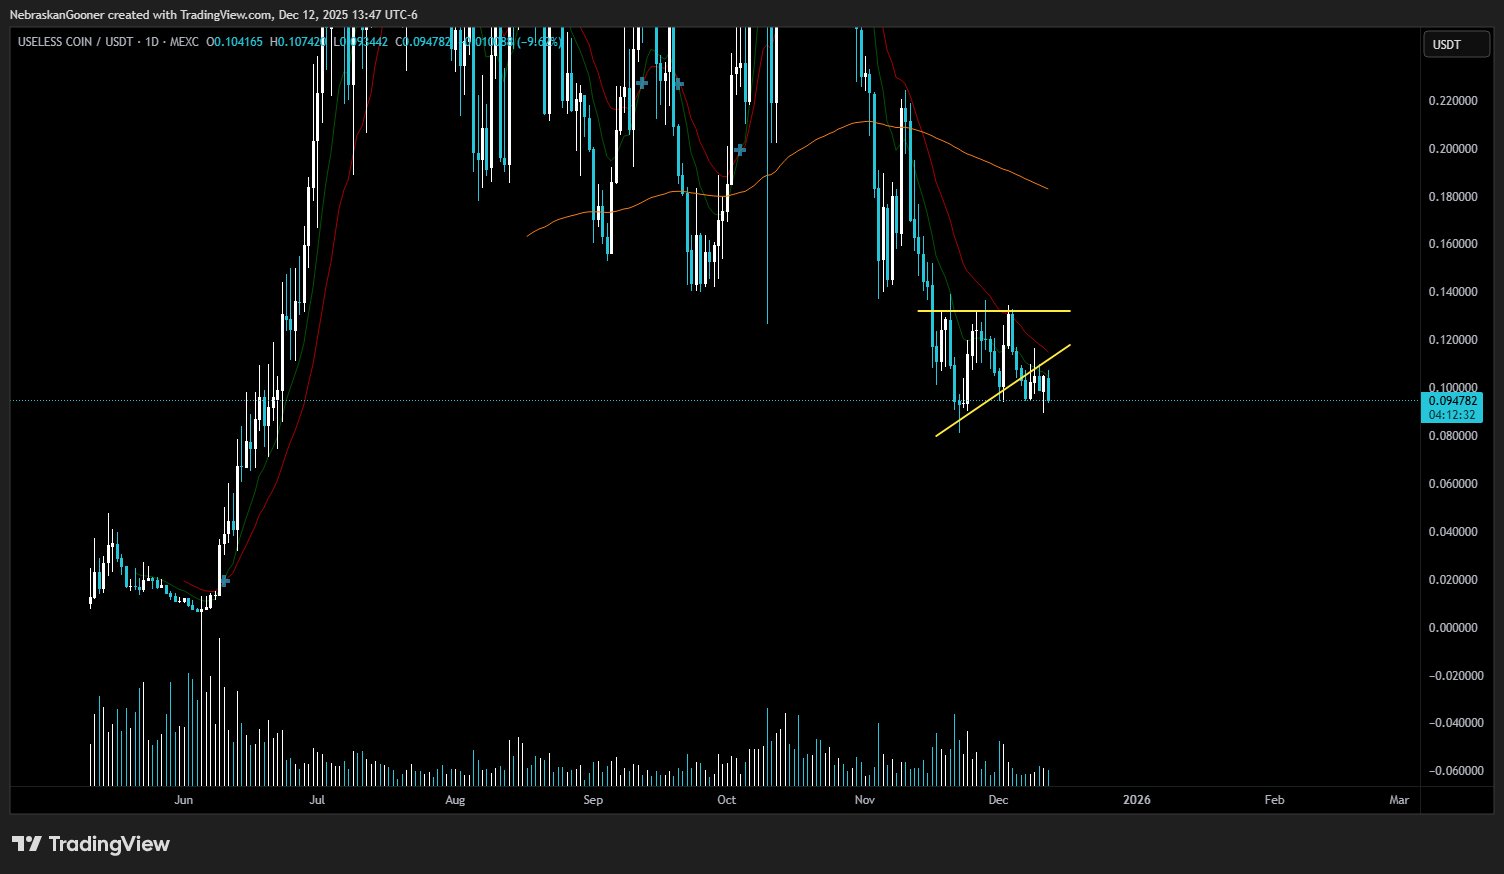This screenshot has height=874, width=1504.
Task: Click the Oct label on the time axis
Action: click(x=727, y=800)
